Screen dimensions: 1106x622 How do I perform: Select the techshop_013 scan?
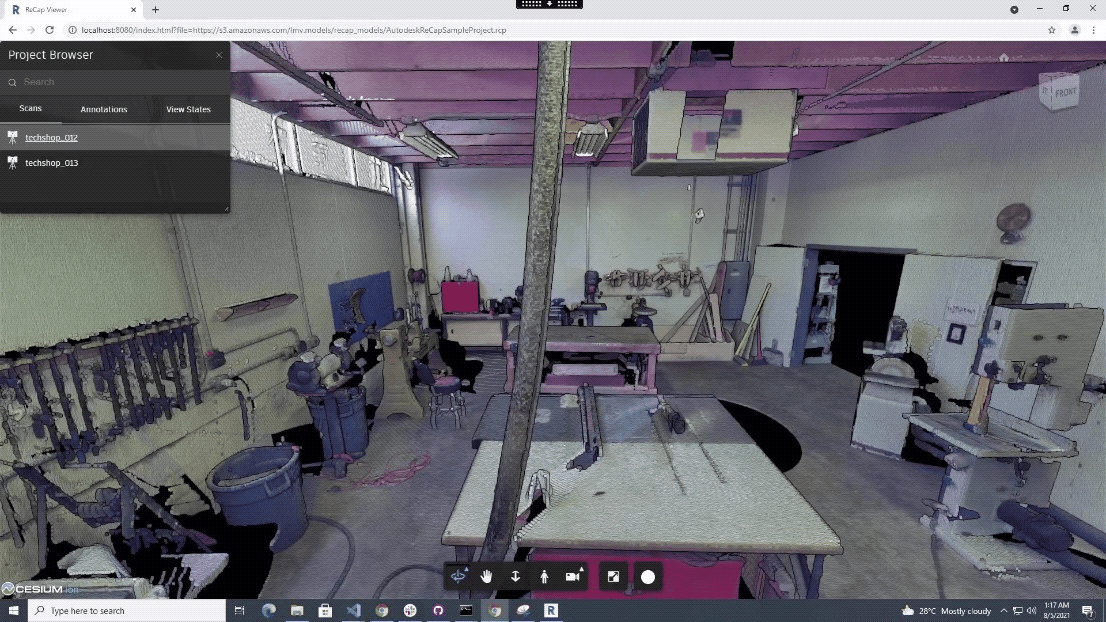(51, 162)
